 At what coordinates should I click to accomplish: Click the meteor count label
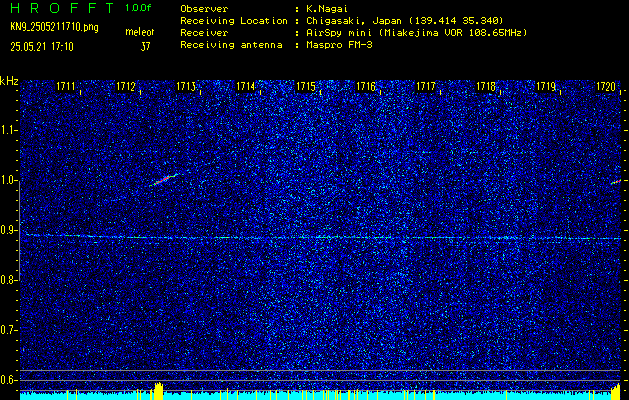click(x=140, y=32)
